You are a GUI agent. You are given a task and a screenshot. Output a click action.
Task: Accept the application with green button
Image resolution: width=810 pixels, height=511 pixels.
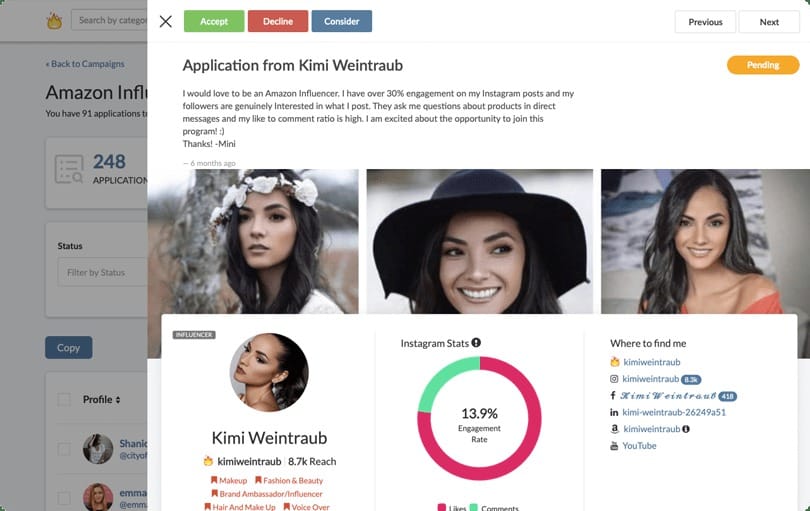[214, 21]
